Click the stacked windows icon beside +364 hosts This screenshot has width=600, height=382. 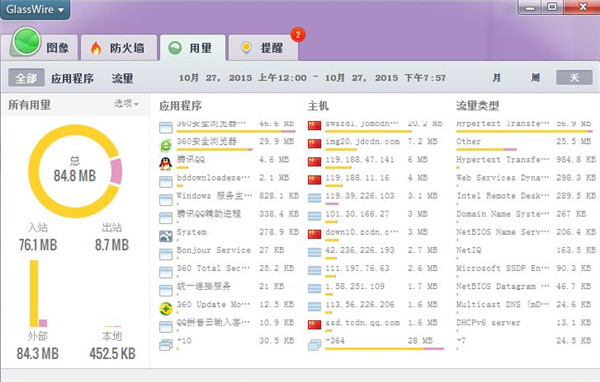coord(314,345)
